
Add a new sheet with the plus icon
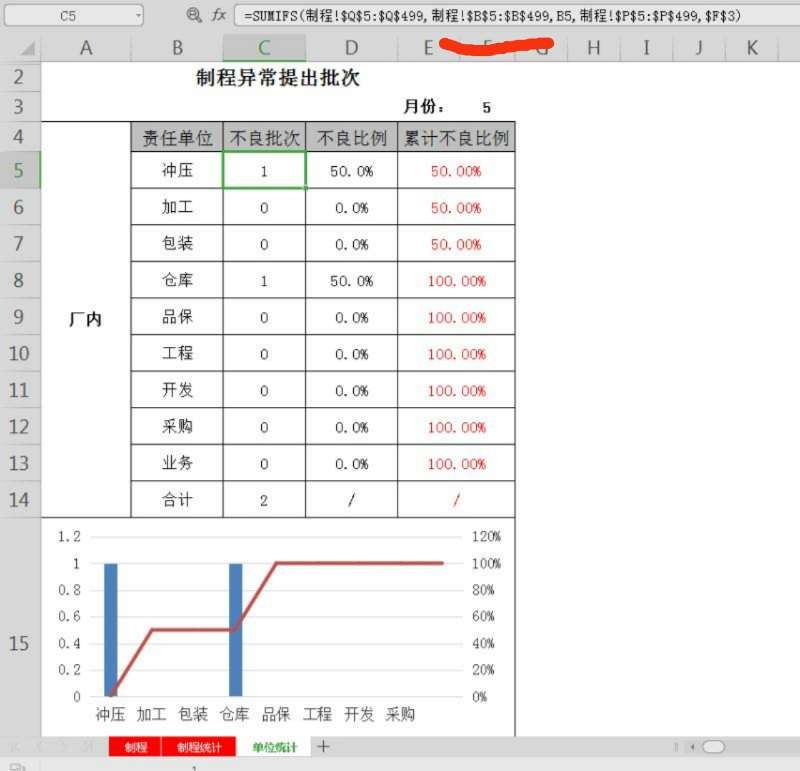323,747
